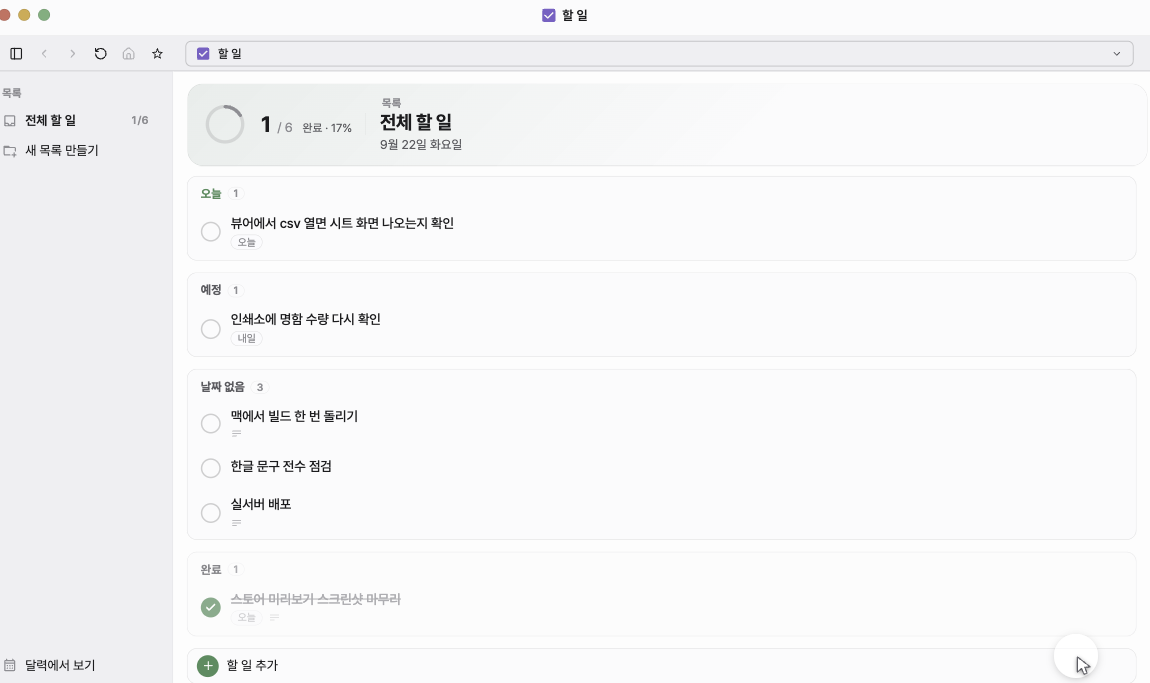Check off 맥에서 빌드 한 번 돌리기
The width and height of the screenshot is (1150, 683).
click(x=210, y=423)
